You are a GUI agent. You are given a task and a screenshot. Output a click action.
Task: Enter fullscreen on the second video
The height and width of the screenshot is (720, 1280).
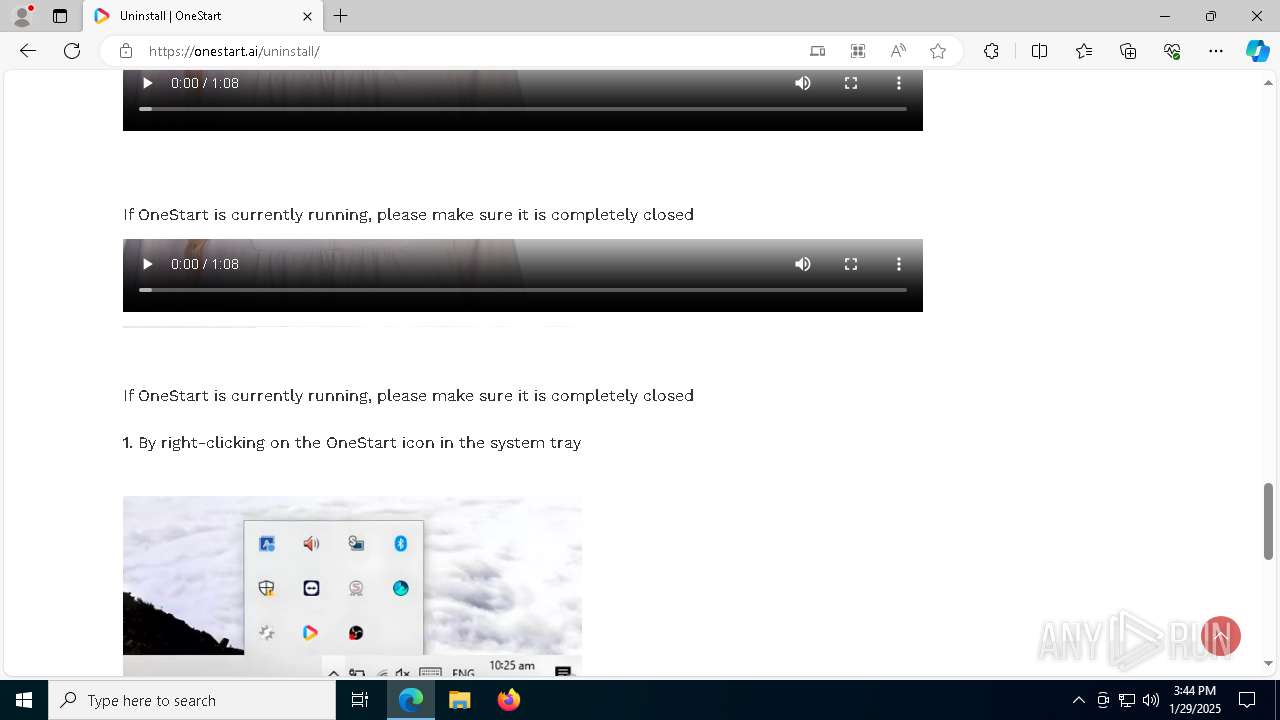click(851, 264)
